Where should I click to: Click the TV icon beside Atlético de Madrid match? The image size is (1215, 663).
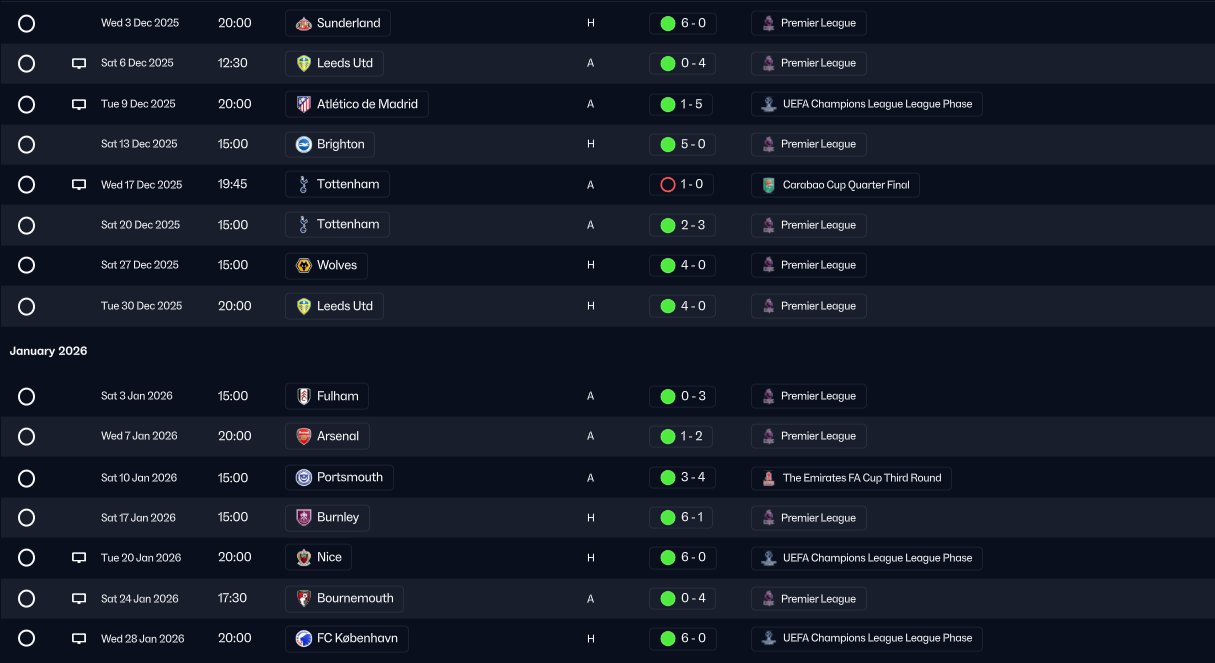[79, 104]
